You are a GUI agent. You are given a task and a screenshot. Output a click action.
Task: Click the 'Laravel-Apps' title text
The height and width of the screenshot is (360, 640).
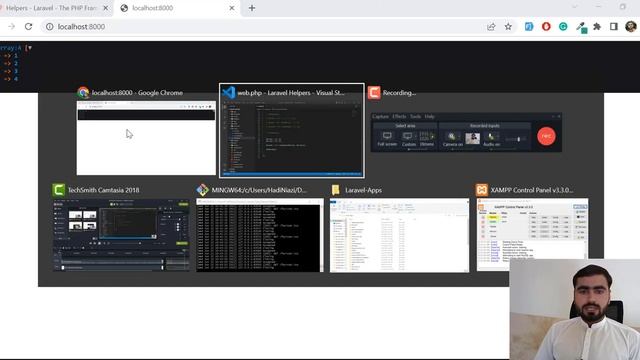point(363,190)
